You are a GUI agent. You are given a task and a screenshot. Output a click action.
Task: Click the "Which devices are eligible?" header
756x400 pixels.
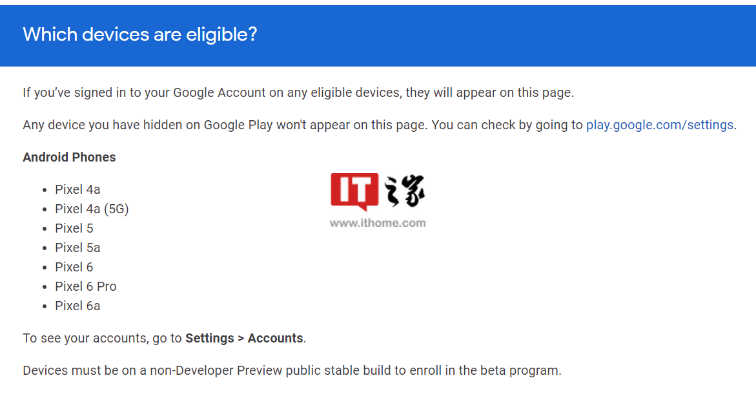tap(140, 34)
